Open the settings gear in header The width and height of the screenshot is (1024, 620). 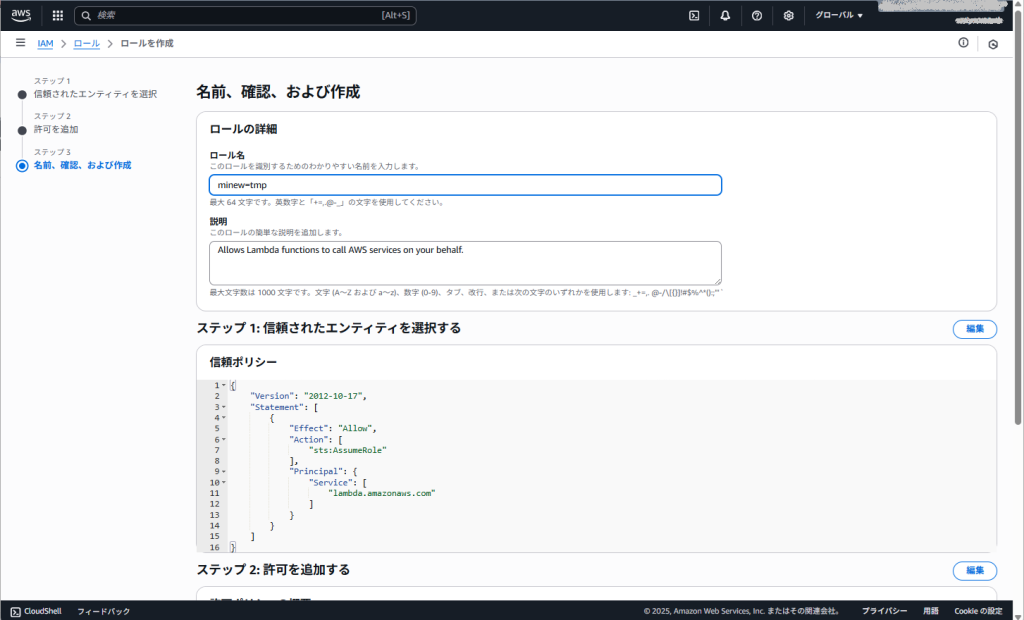pyautogui.click(x=788, y=16)
